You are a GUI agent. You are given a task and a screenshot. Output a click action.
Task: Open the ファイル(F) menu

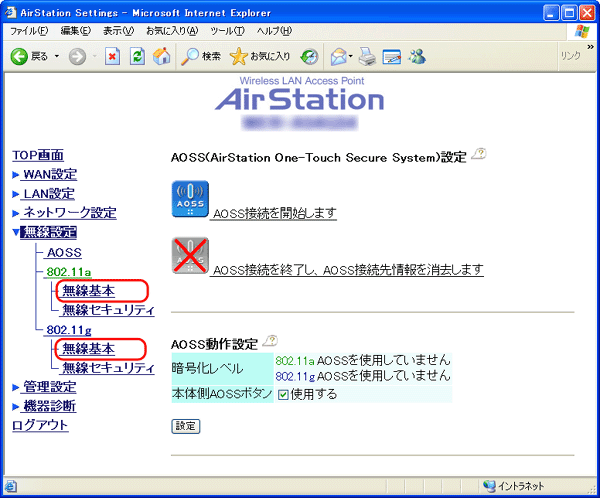[29, 31]
